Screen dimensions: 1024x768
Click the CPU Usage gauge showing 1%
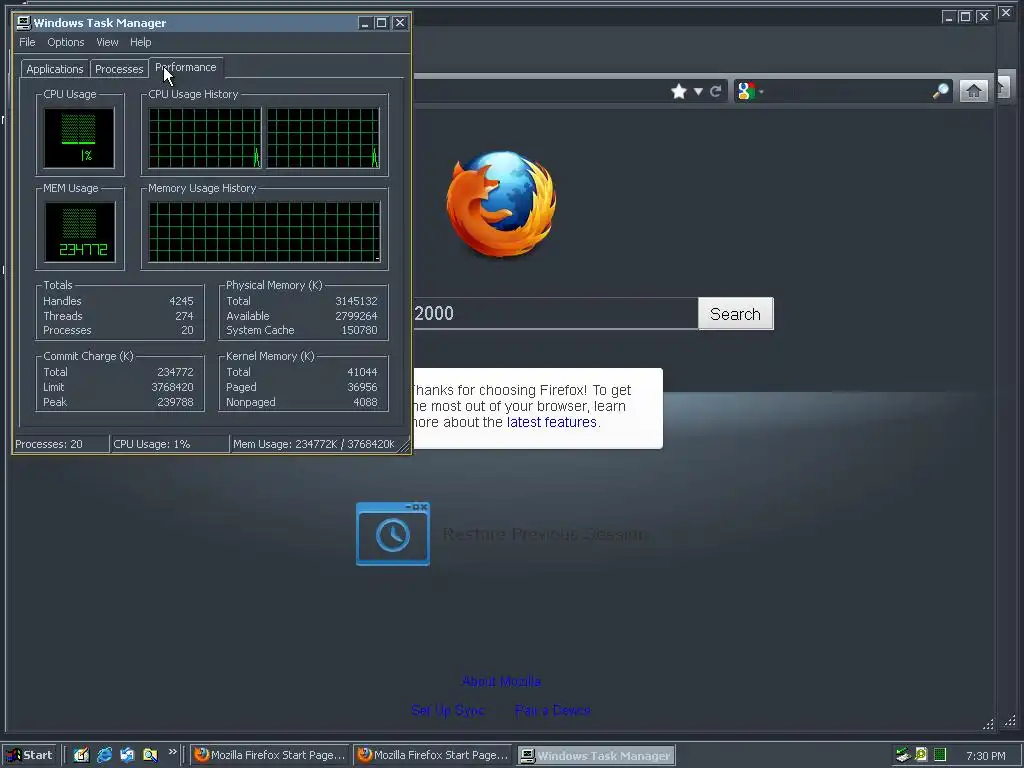79,138
